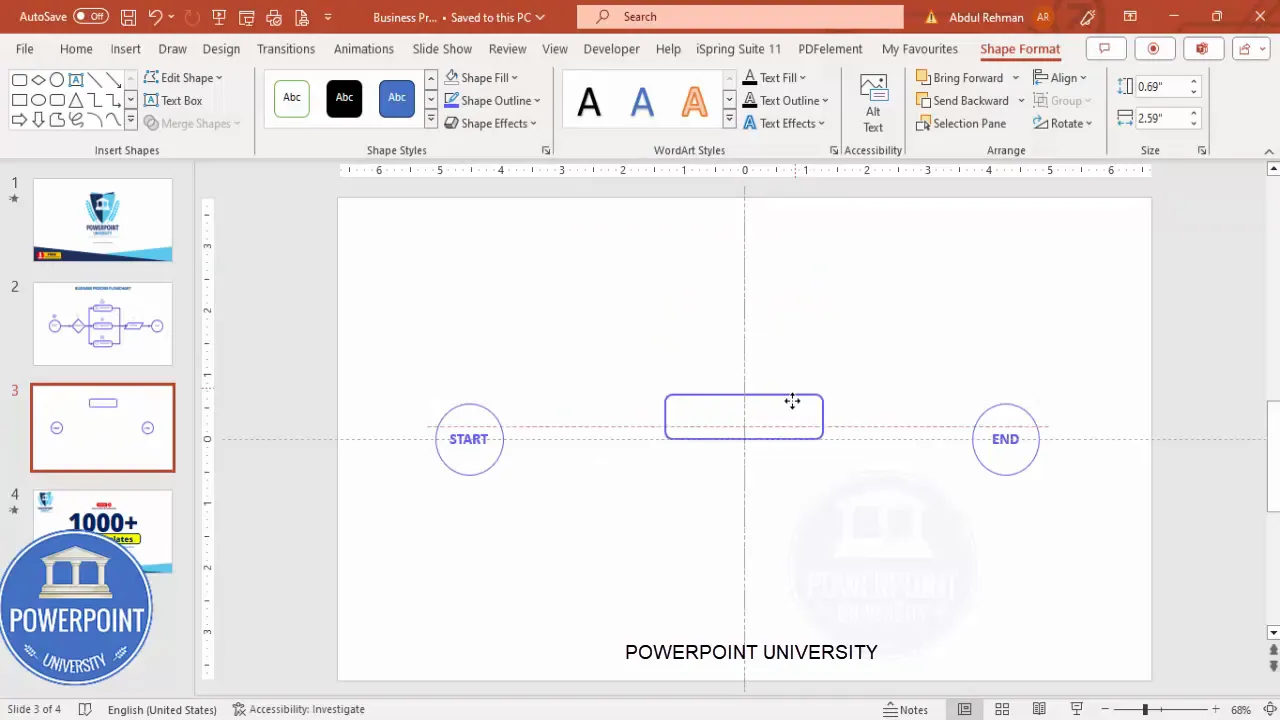This screenshot has width=1280, height=720.
Task: Switch to the Design tab
Action: (x=221, y=49)
